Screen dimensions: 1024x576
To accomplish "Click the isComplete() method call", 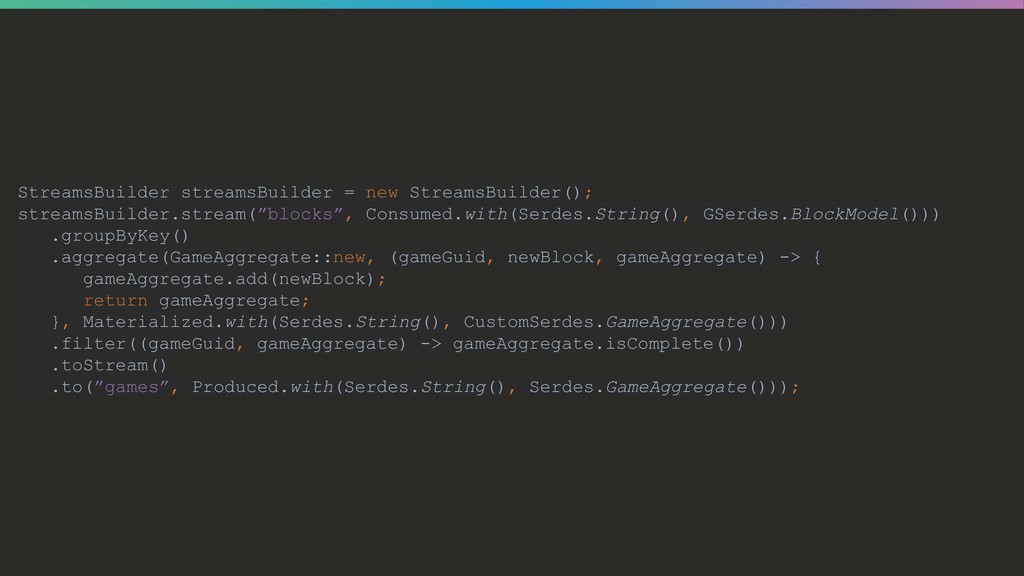I will 674,344.
